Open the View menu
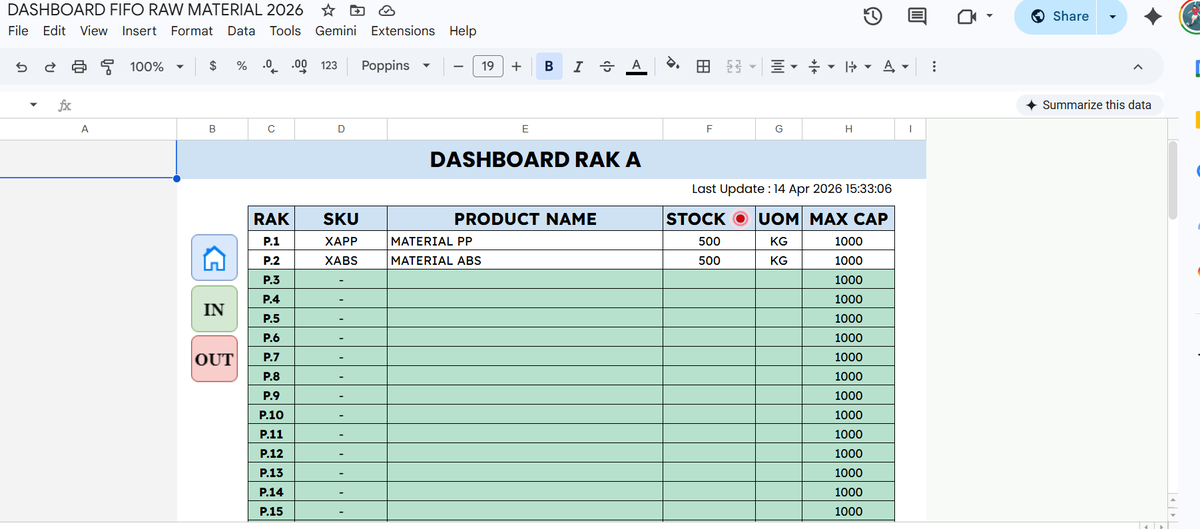The width and height of the screenshot is (1200, 529). 94,31
